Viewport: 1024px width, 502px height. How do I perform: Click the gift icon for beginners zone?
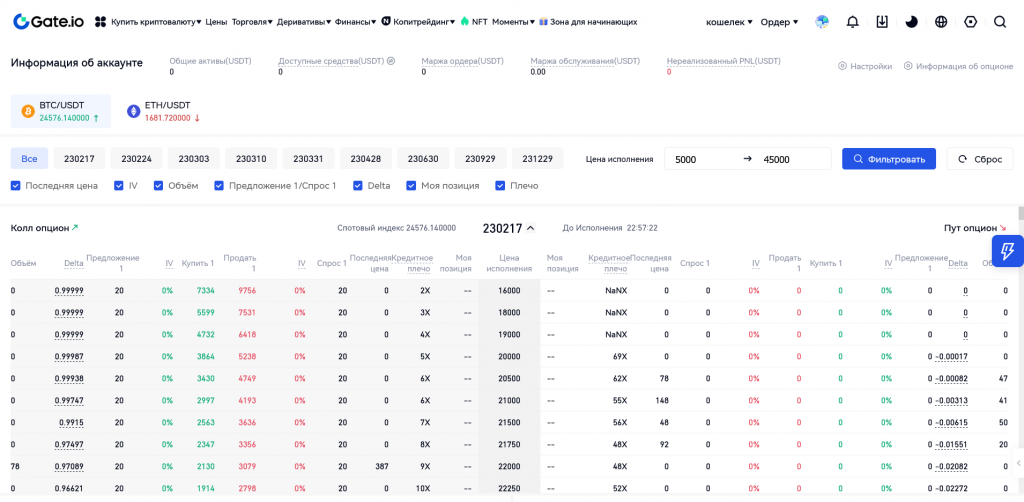(543, 22)
